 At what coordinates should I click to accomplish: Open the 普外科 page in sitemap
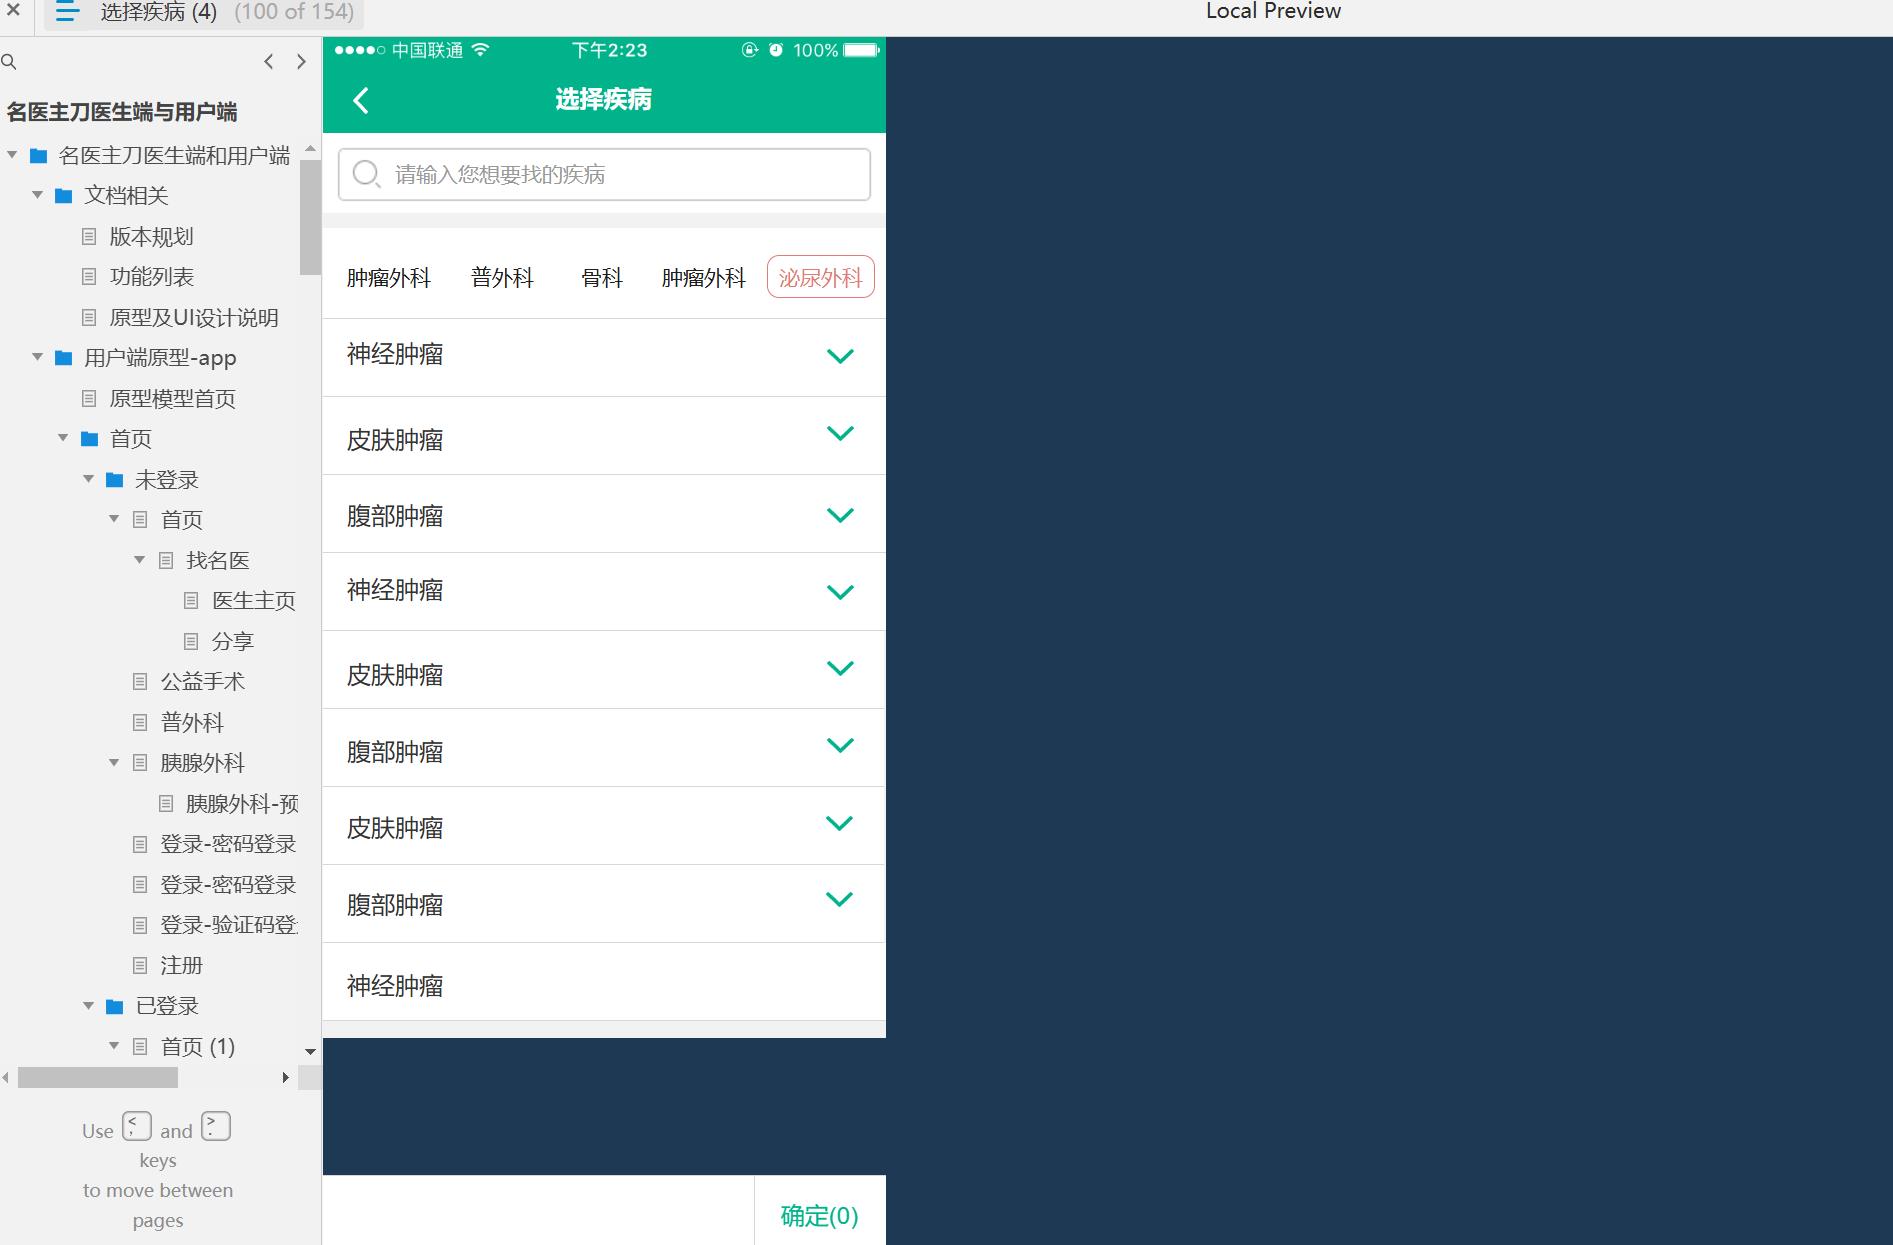[192, 723]
